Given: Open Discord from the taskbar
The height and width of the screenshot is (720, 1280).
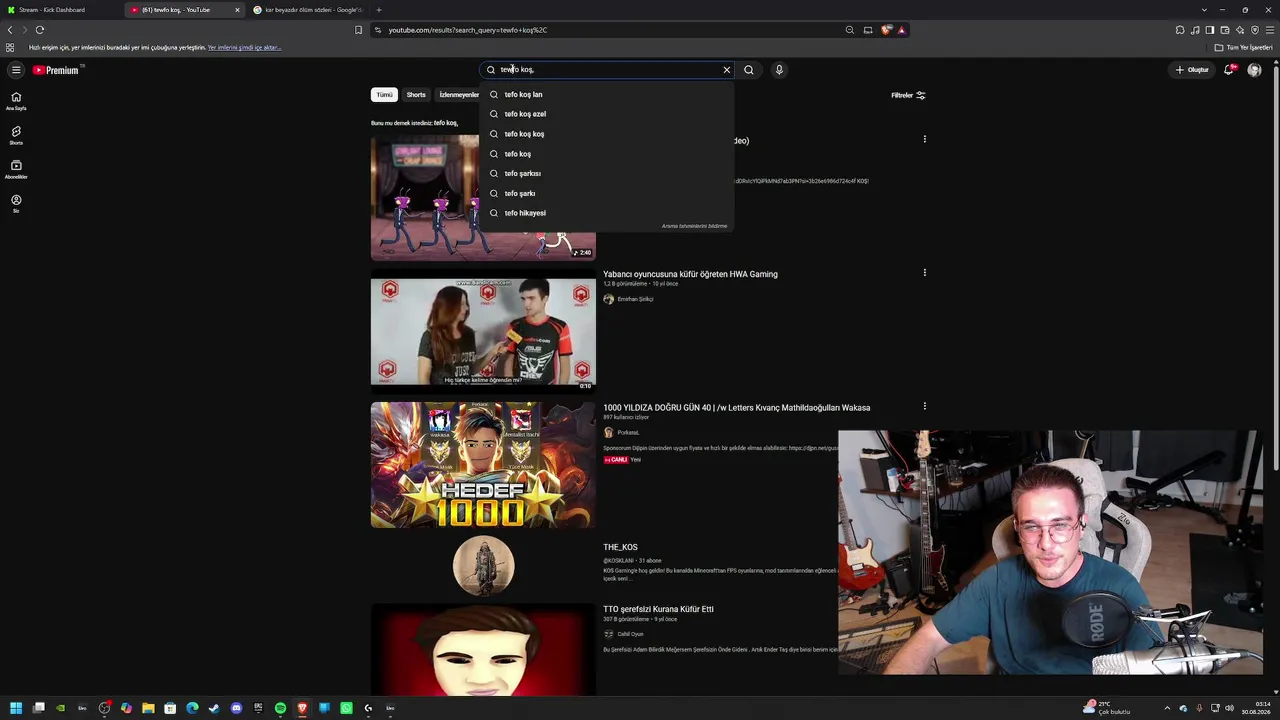Looking at the screenshot, I should (x=236, y=708).
